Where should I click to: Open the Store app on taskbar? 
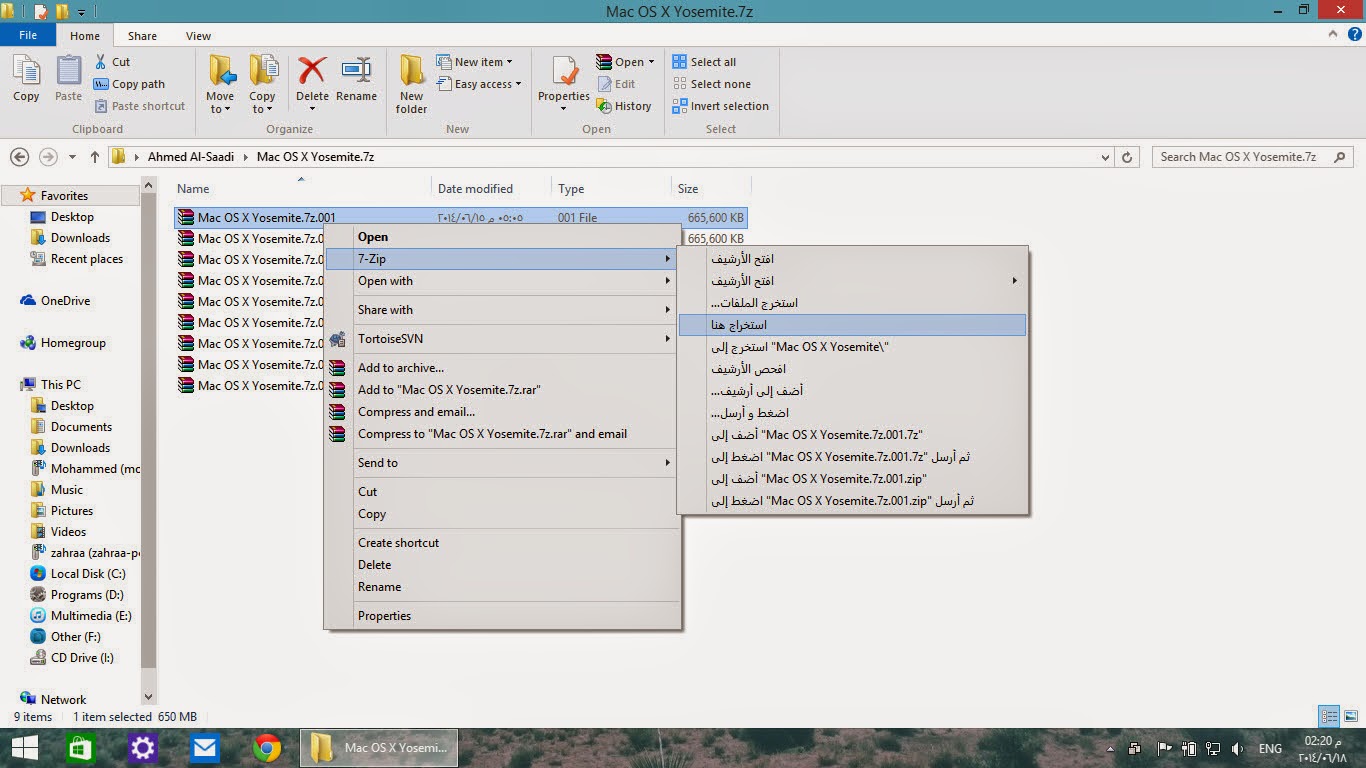click(x=80, y=748)
